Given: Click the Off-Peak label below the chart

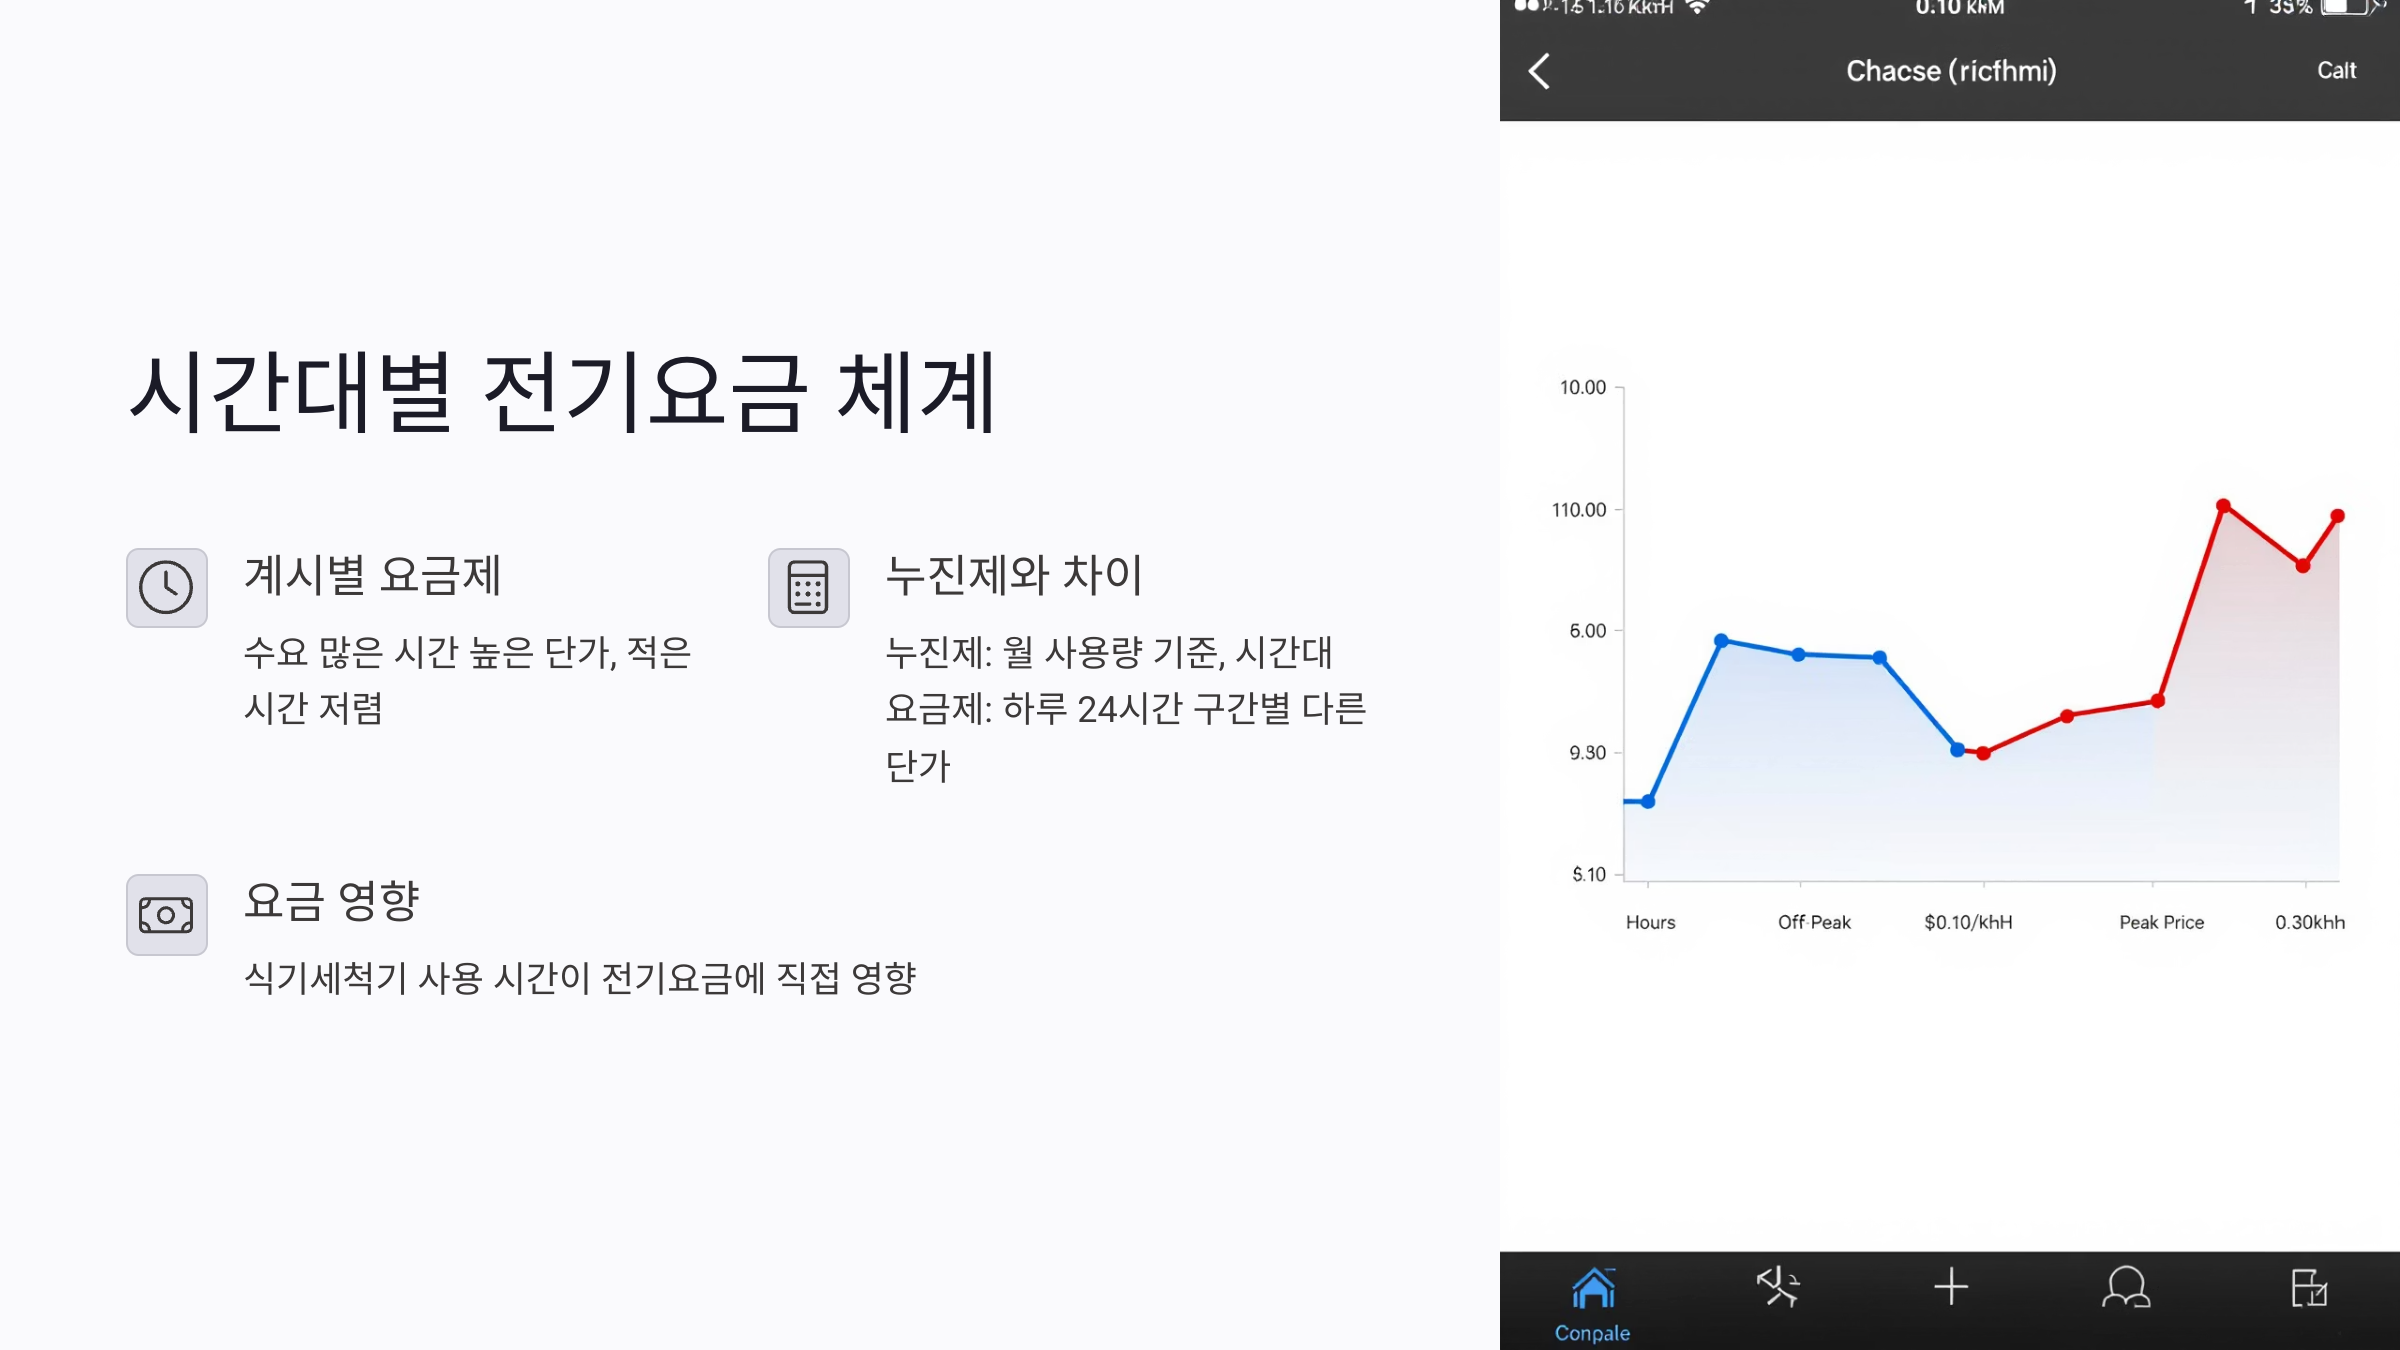Looking at the screenshot, I should [x=1812, y=922].
